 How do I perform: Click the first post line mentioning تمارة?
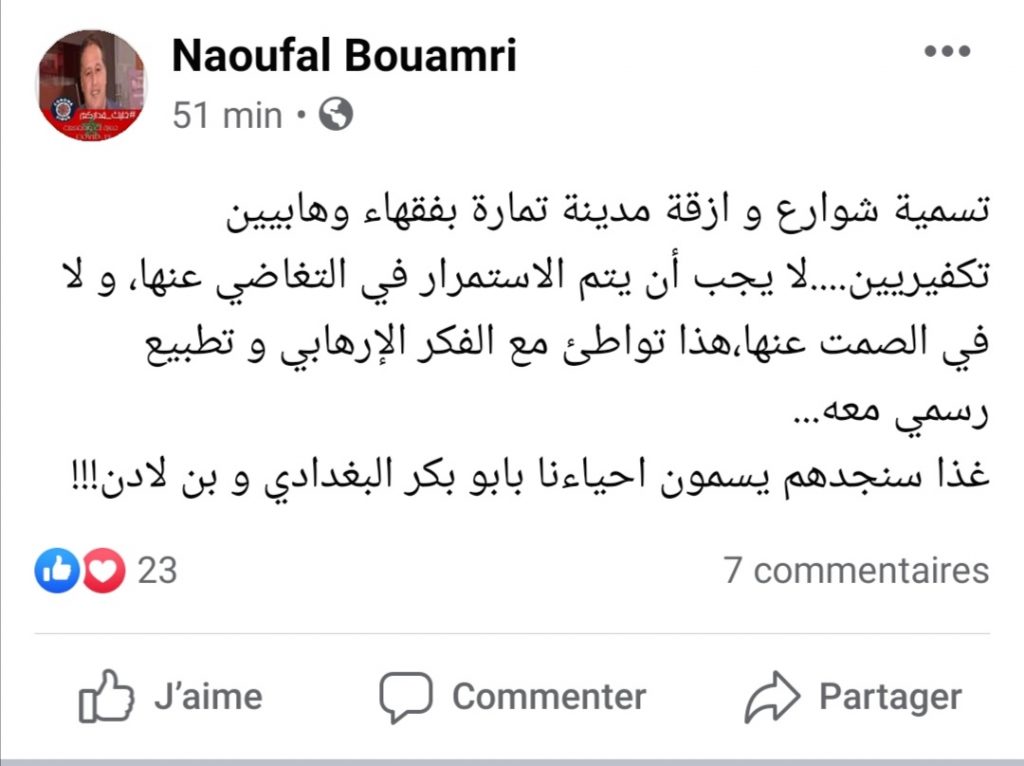pyautogui.click(x=608, y=212)
